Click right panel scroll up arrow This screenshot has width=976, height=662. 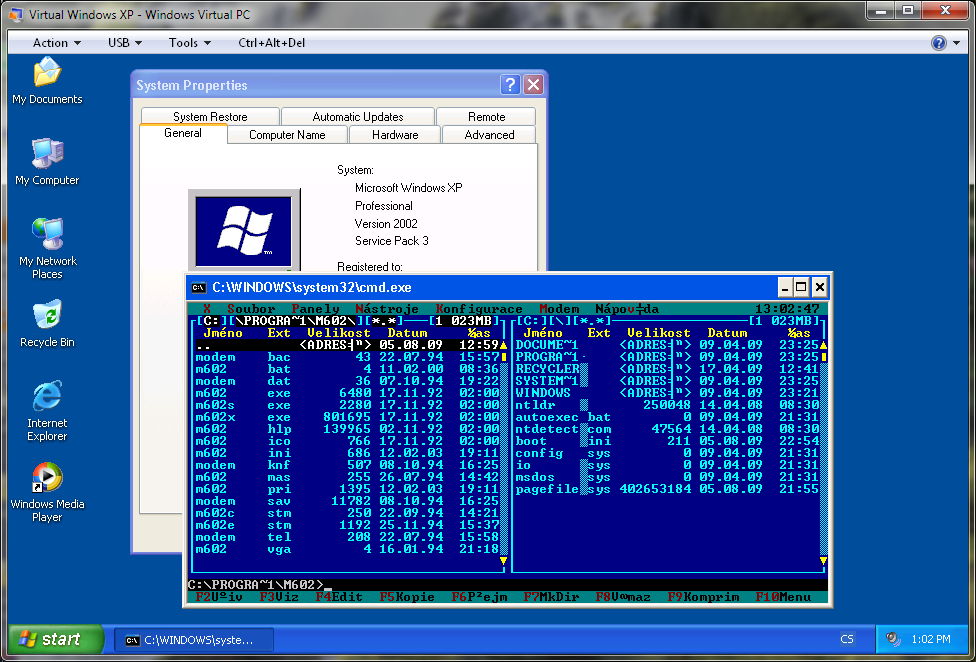(823, 345)
